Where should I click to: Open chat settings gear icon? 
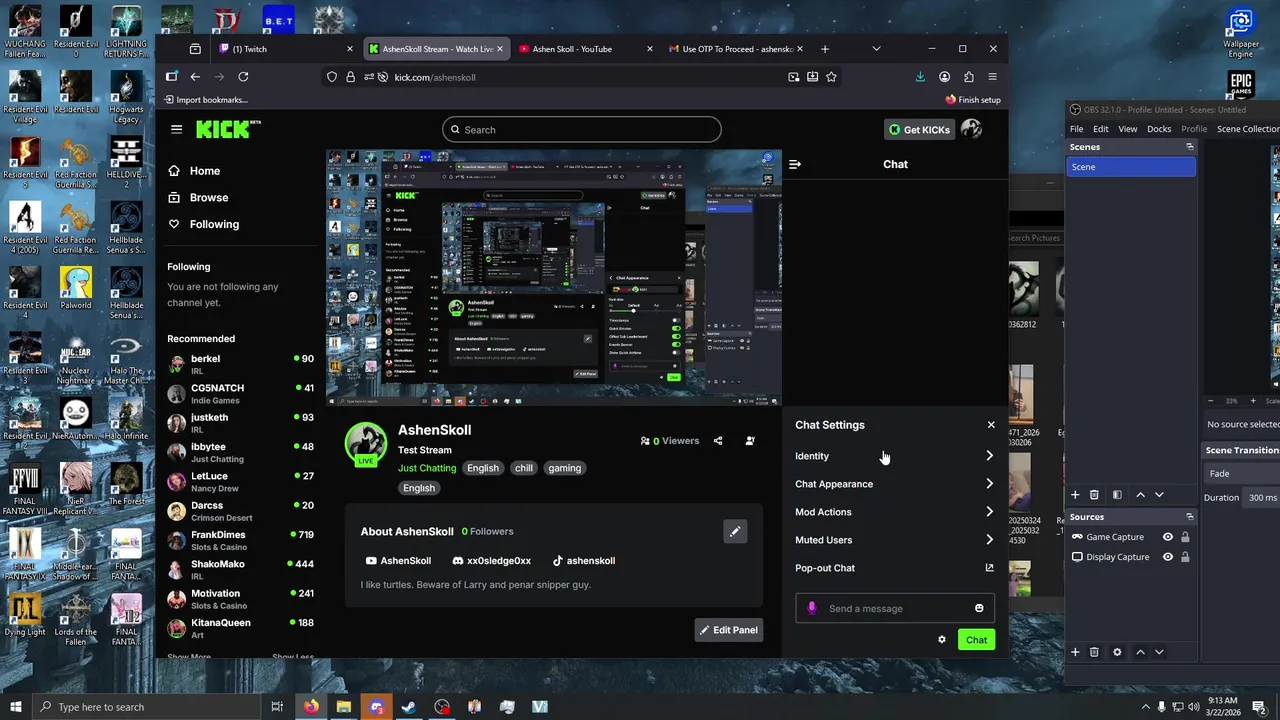coord(941,640)
